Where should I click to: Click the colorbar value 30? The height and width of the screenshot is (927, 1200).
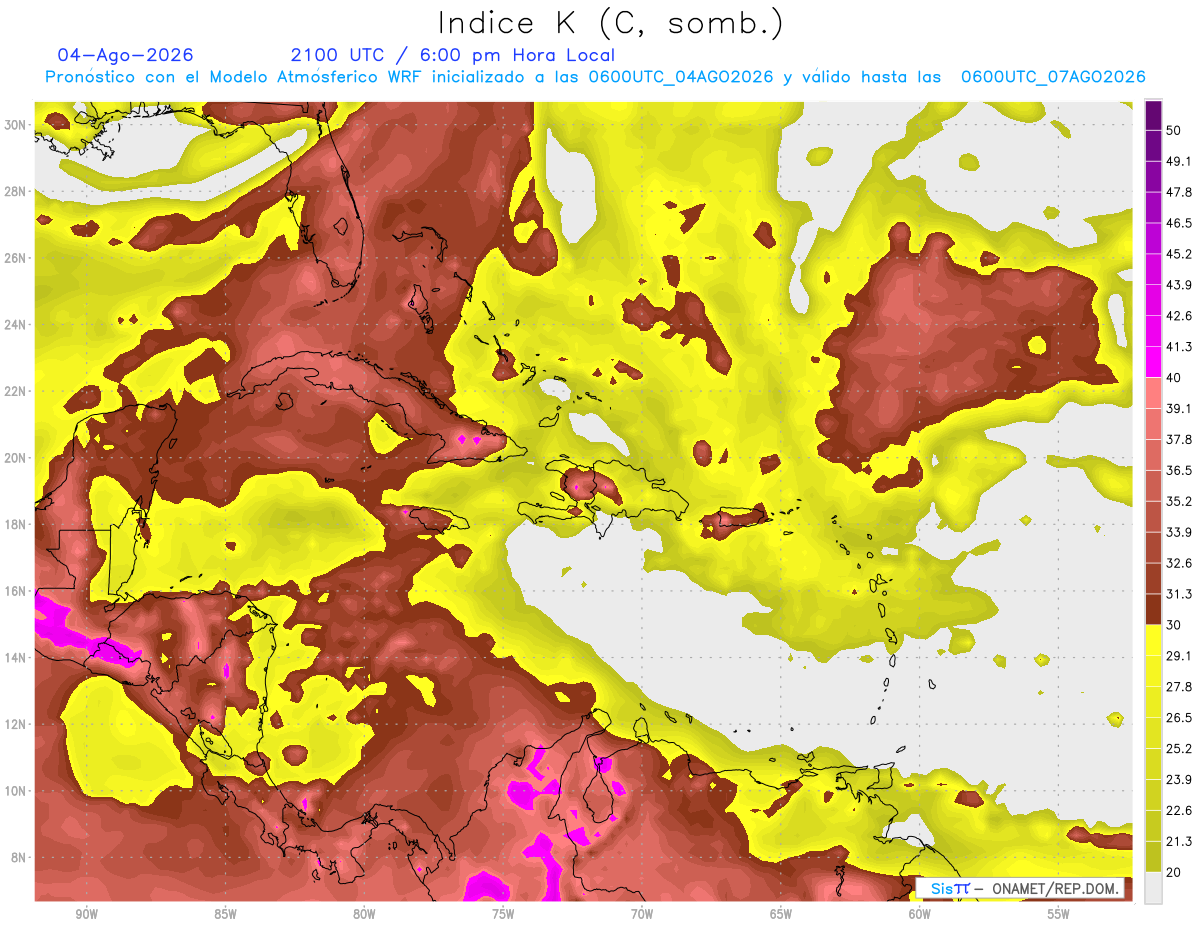[1174, 625]
